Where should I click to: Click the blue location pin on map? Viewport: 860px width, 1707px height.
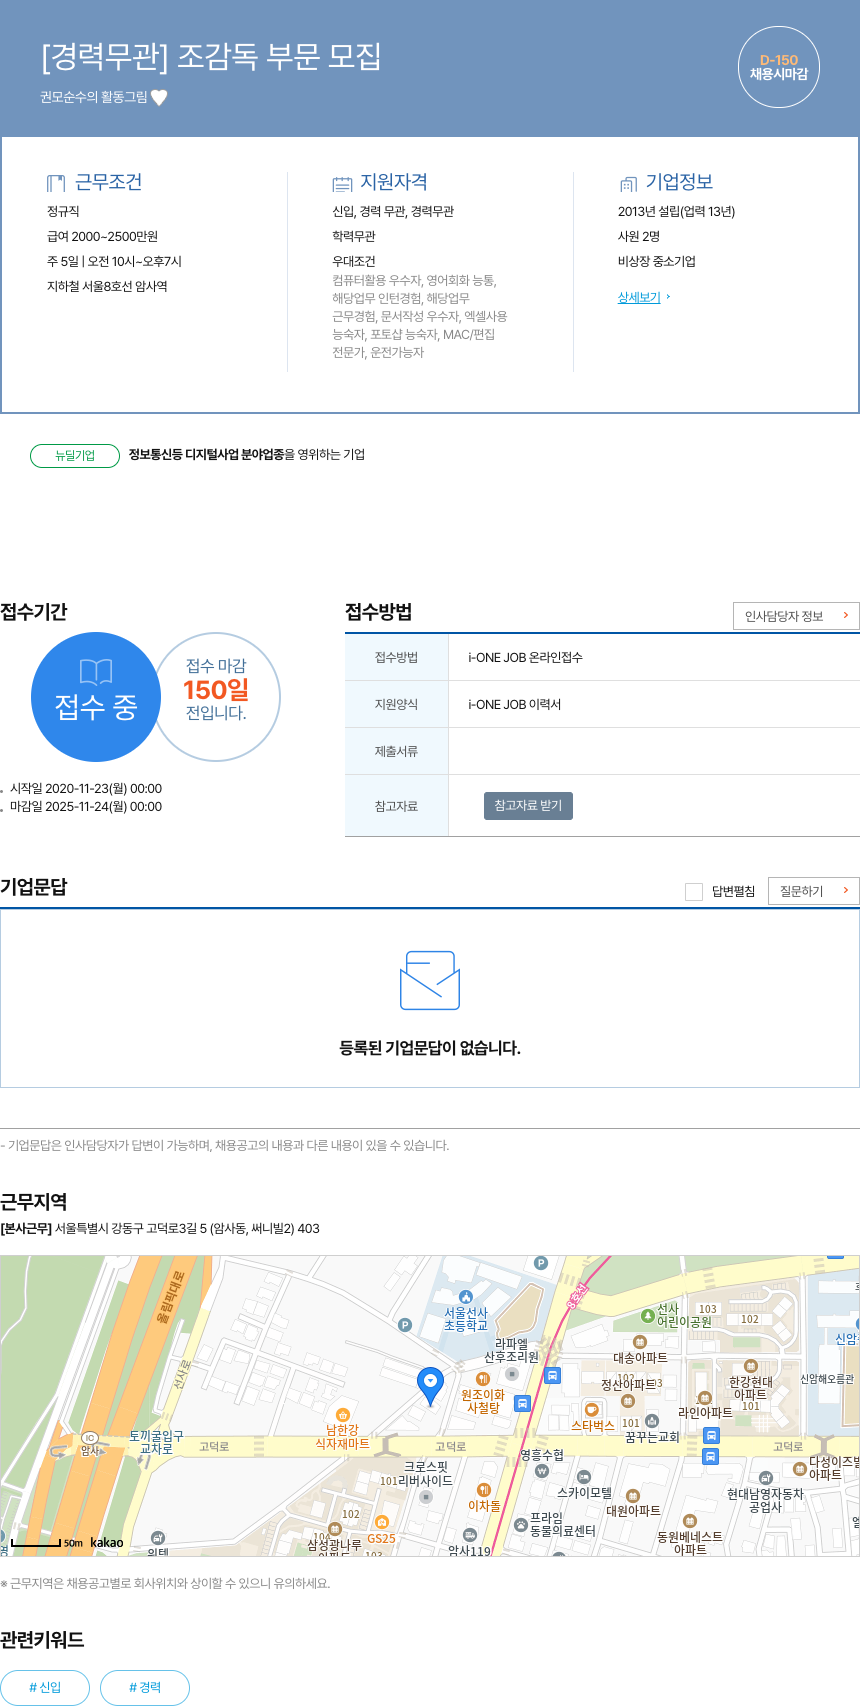430,1386
